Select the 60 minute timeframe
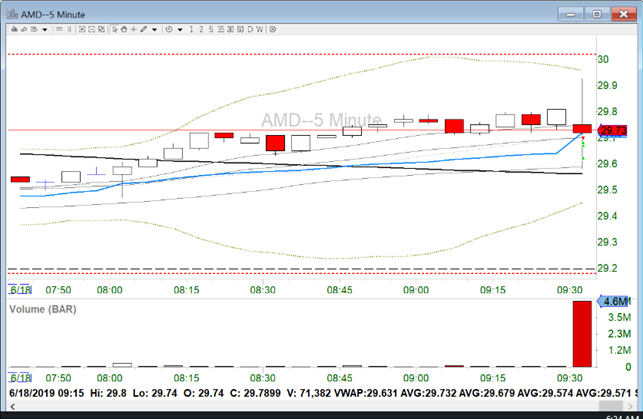The width and height of the screenshot is (643, 419). pyautogui.click(x=241, y=29)
